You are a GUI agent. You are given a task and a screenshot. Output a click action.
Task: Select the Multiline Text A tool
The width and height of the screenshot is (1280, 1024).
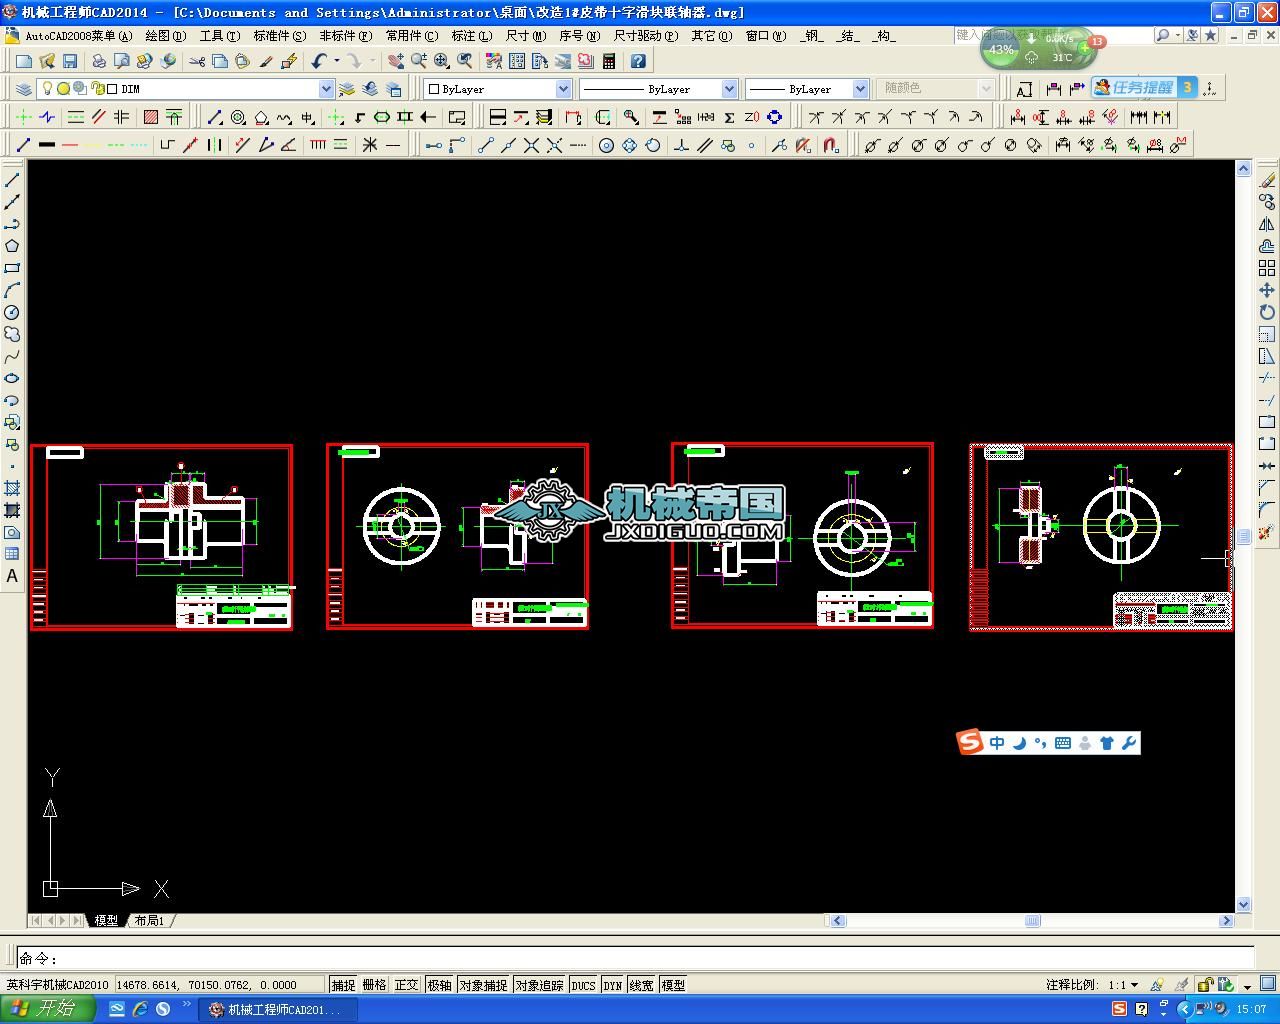click(12, 576)
